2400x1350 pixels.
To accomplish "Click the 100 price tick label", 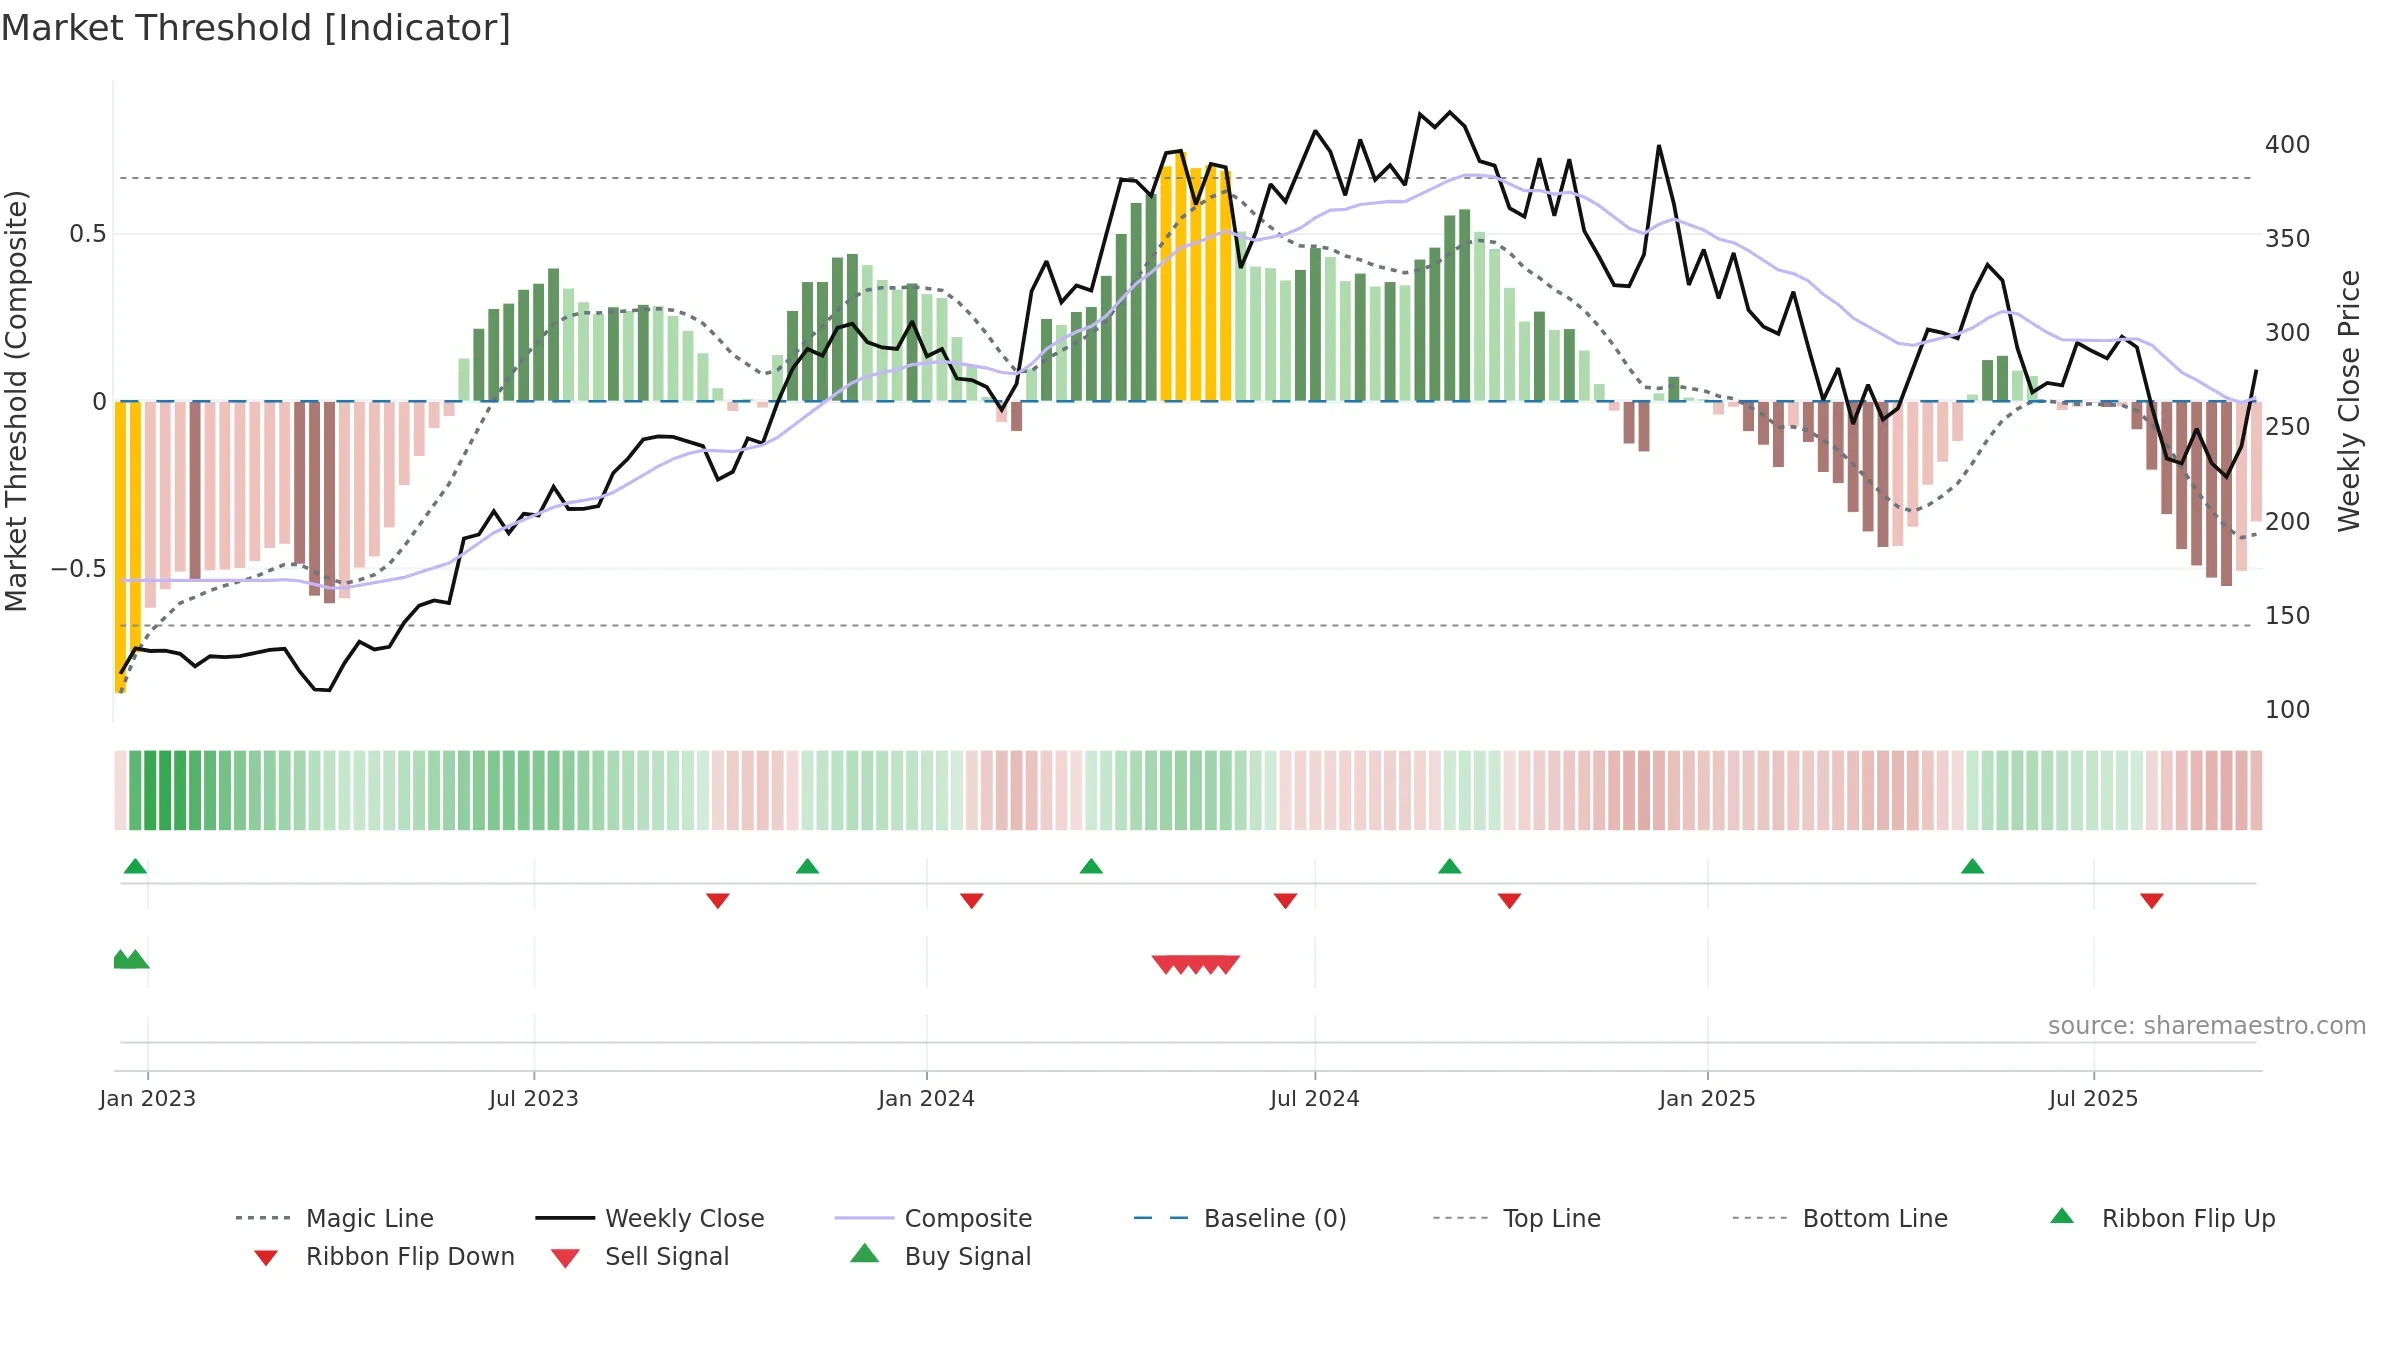I will 2288,710.
